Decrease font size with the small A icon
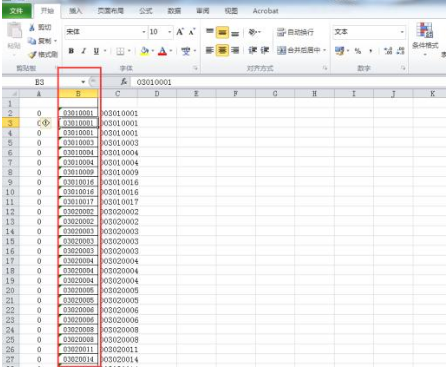Image resolution: width=446 pixels, height=367 pixels. (x=192, y=32)
